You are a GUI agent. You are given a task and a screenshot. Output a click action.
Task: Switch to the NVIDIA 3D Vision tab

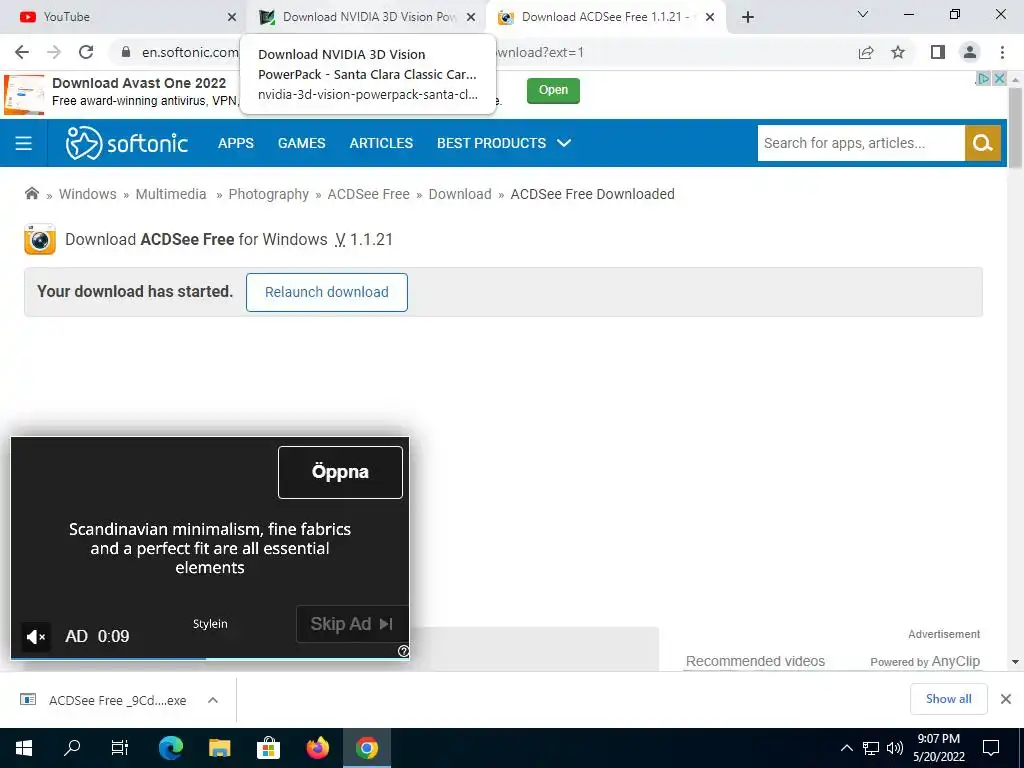coord(368,17)
